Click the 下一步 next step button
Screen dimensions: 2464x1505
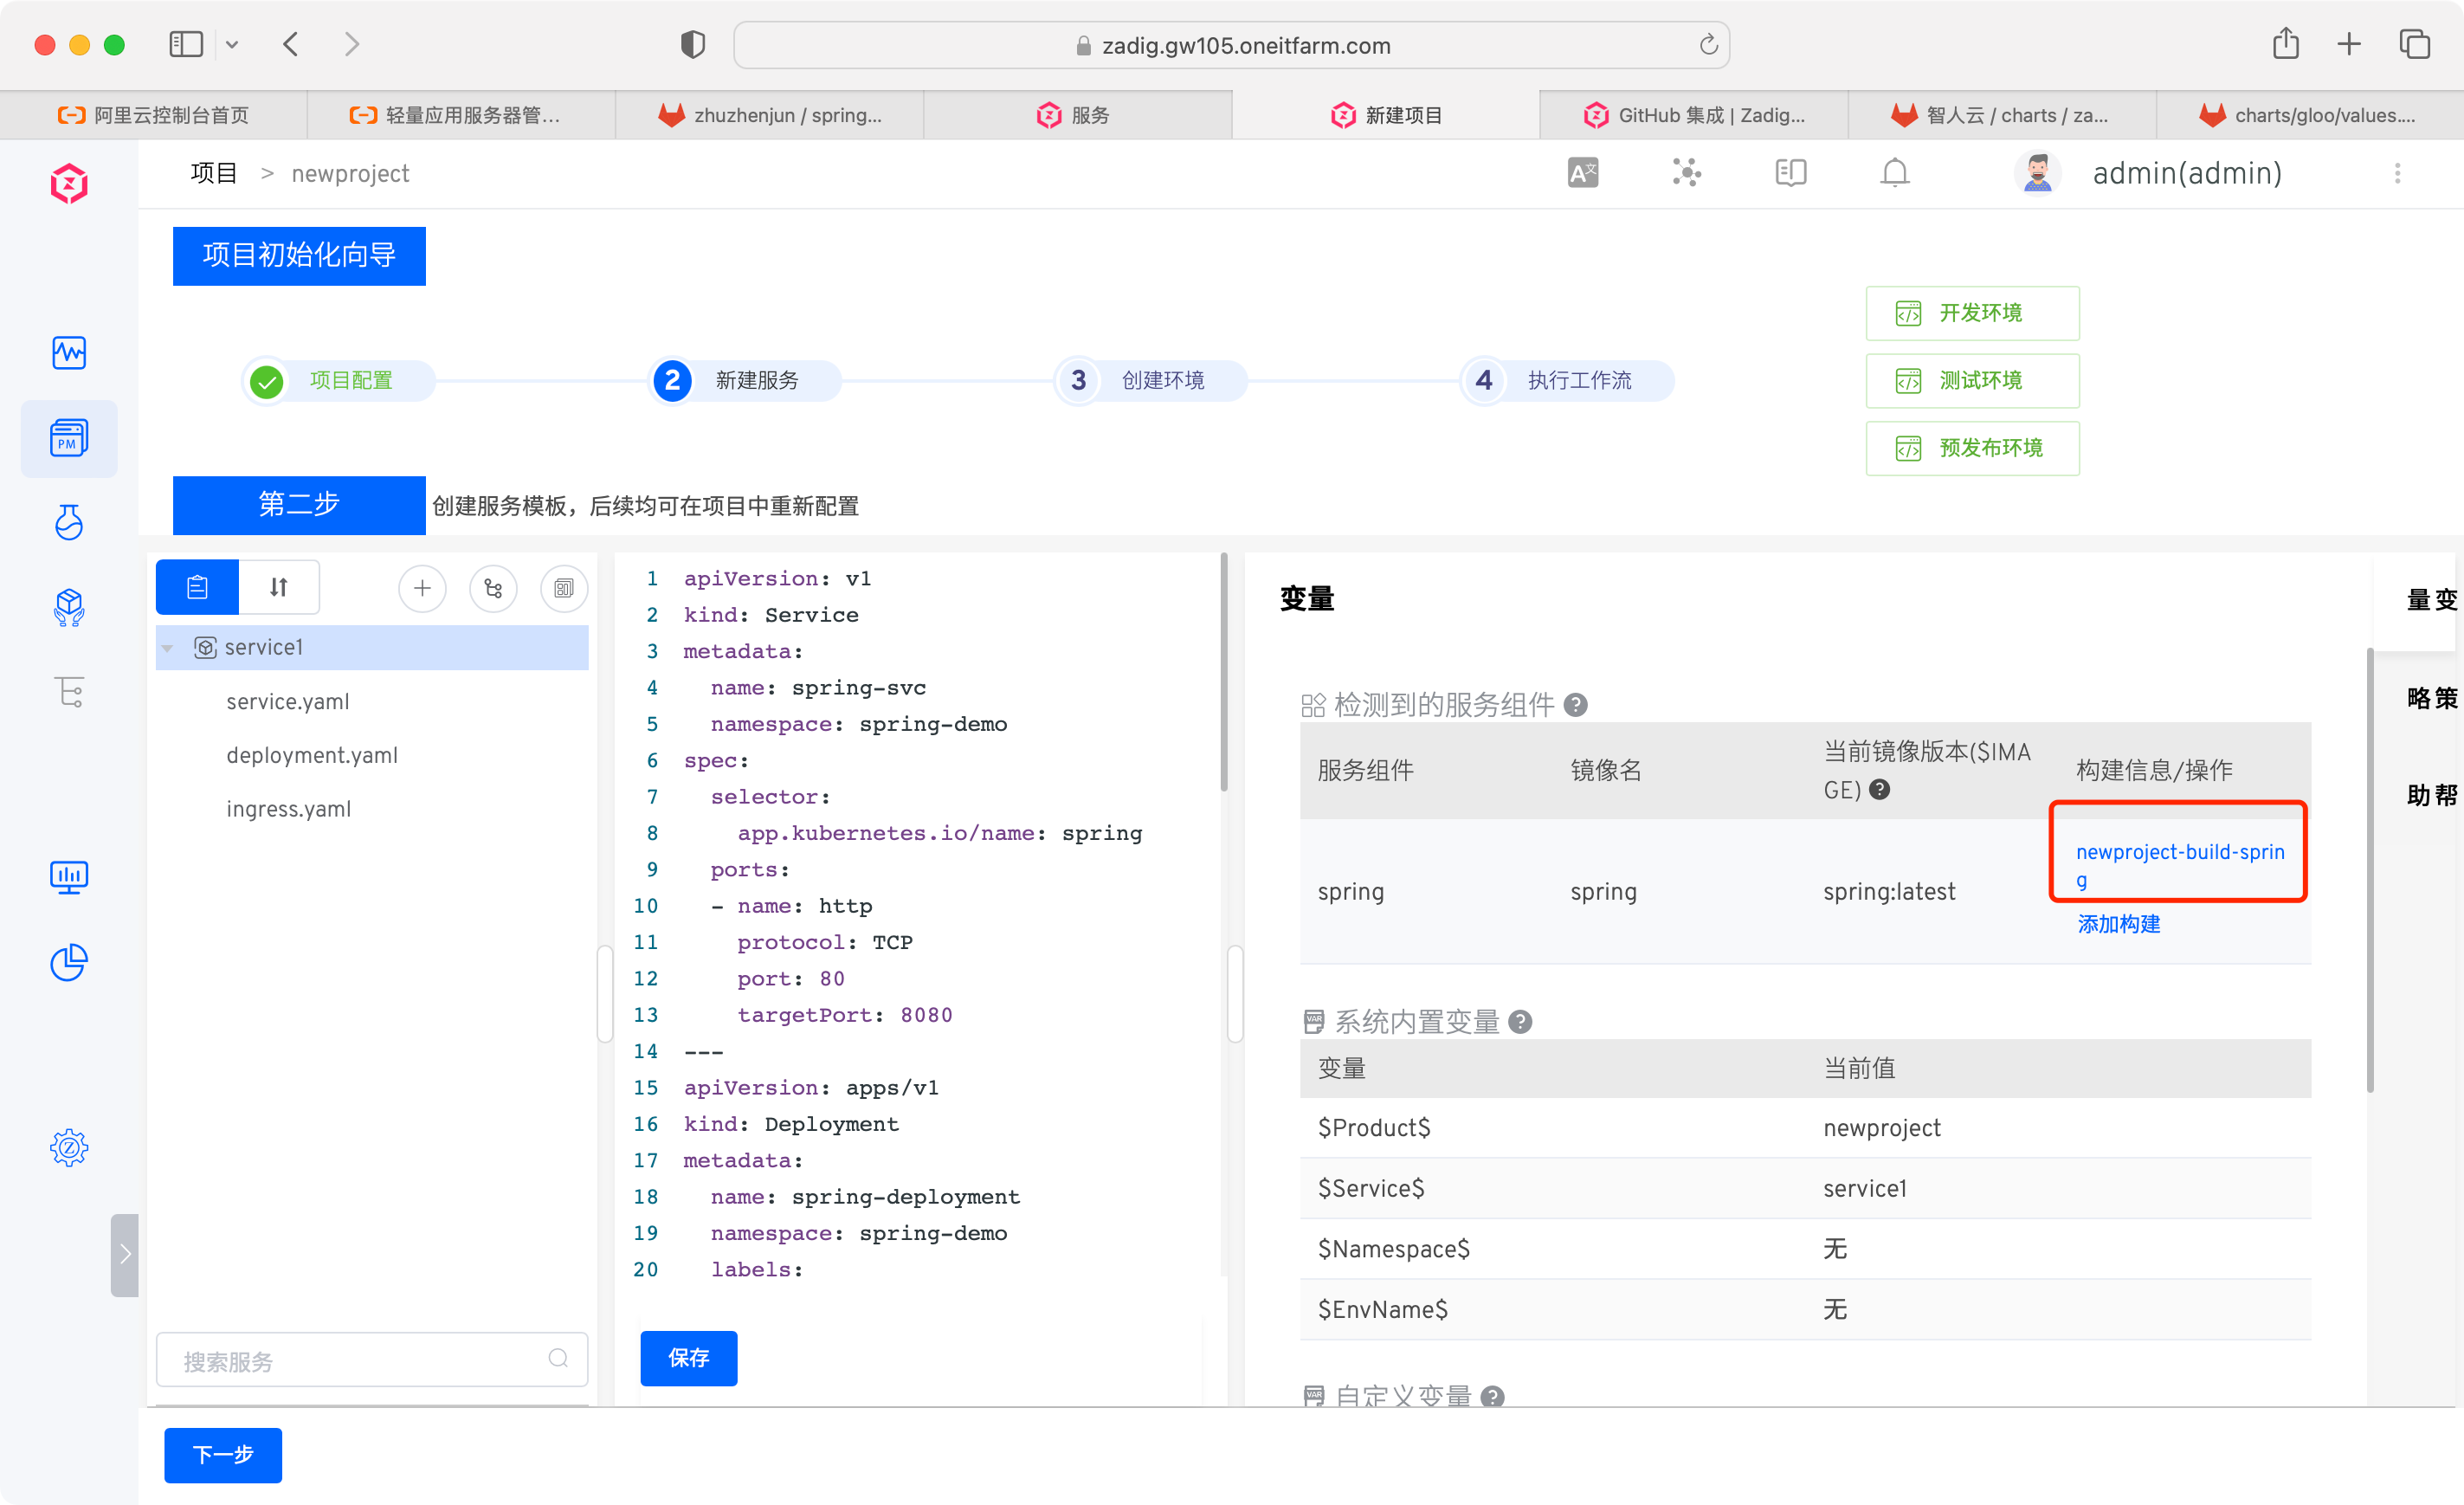point(223,1454)
